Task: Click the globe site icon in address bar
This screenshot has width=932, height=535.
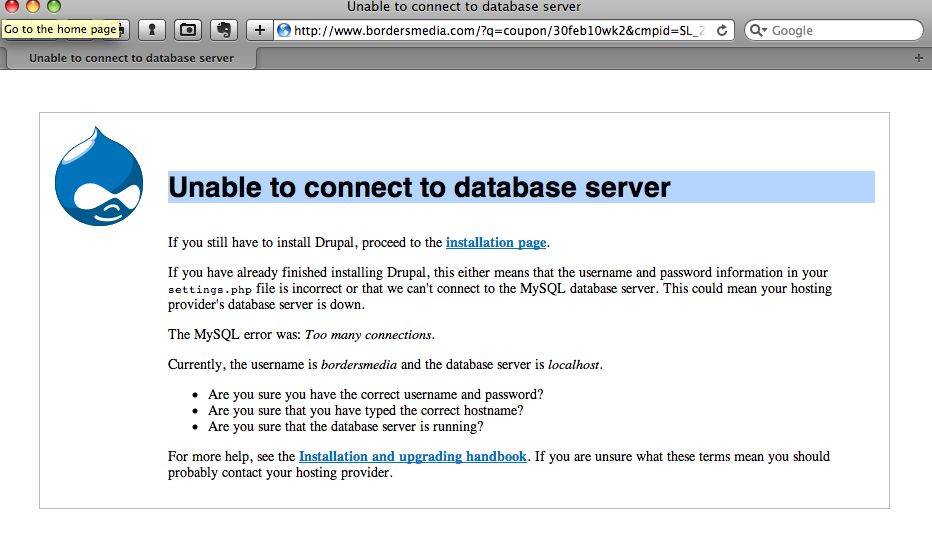Action: (284, 30)
